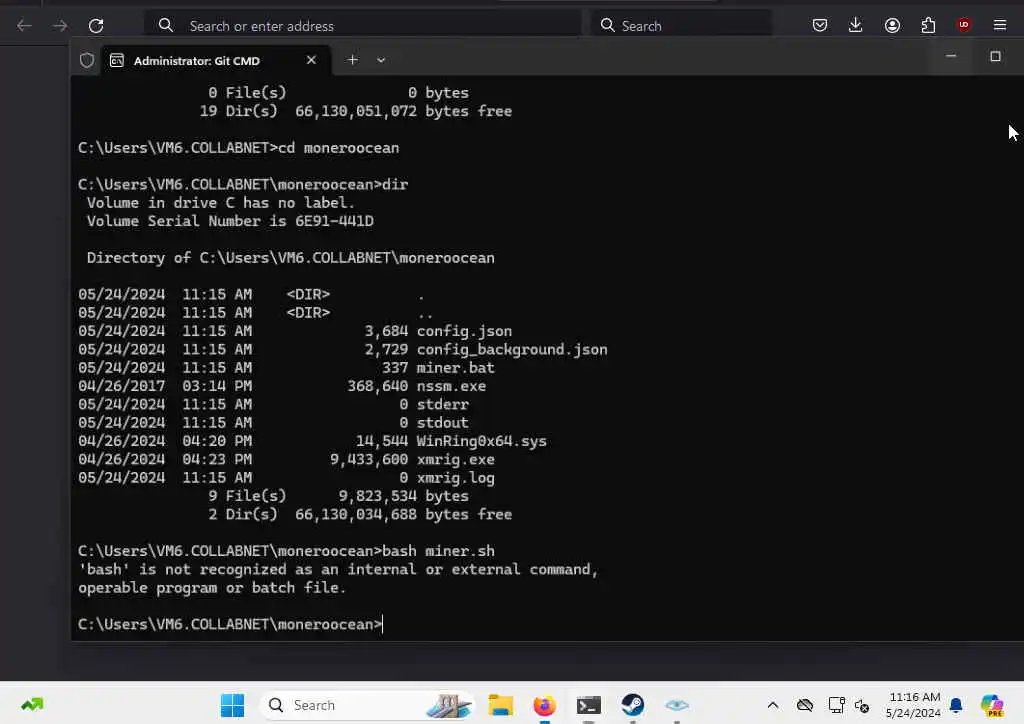
Task: Click the muted volume tray icon
Action: (x=862, y=706)
